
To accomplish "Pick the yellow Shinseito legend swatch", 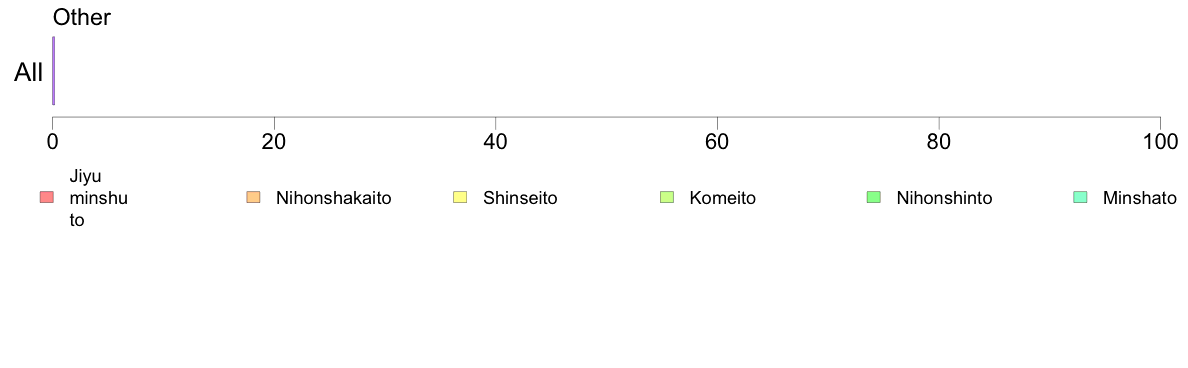I will [460, 198].
